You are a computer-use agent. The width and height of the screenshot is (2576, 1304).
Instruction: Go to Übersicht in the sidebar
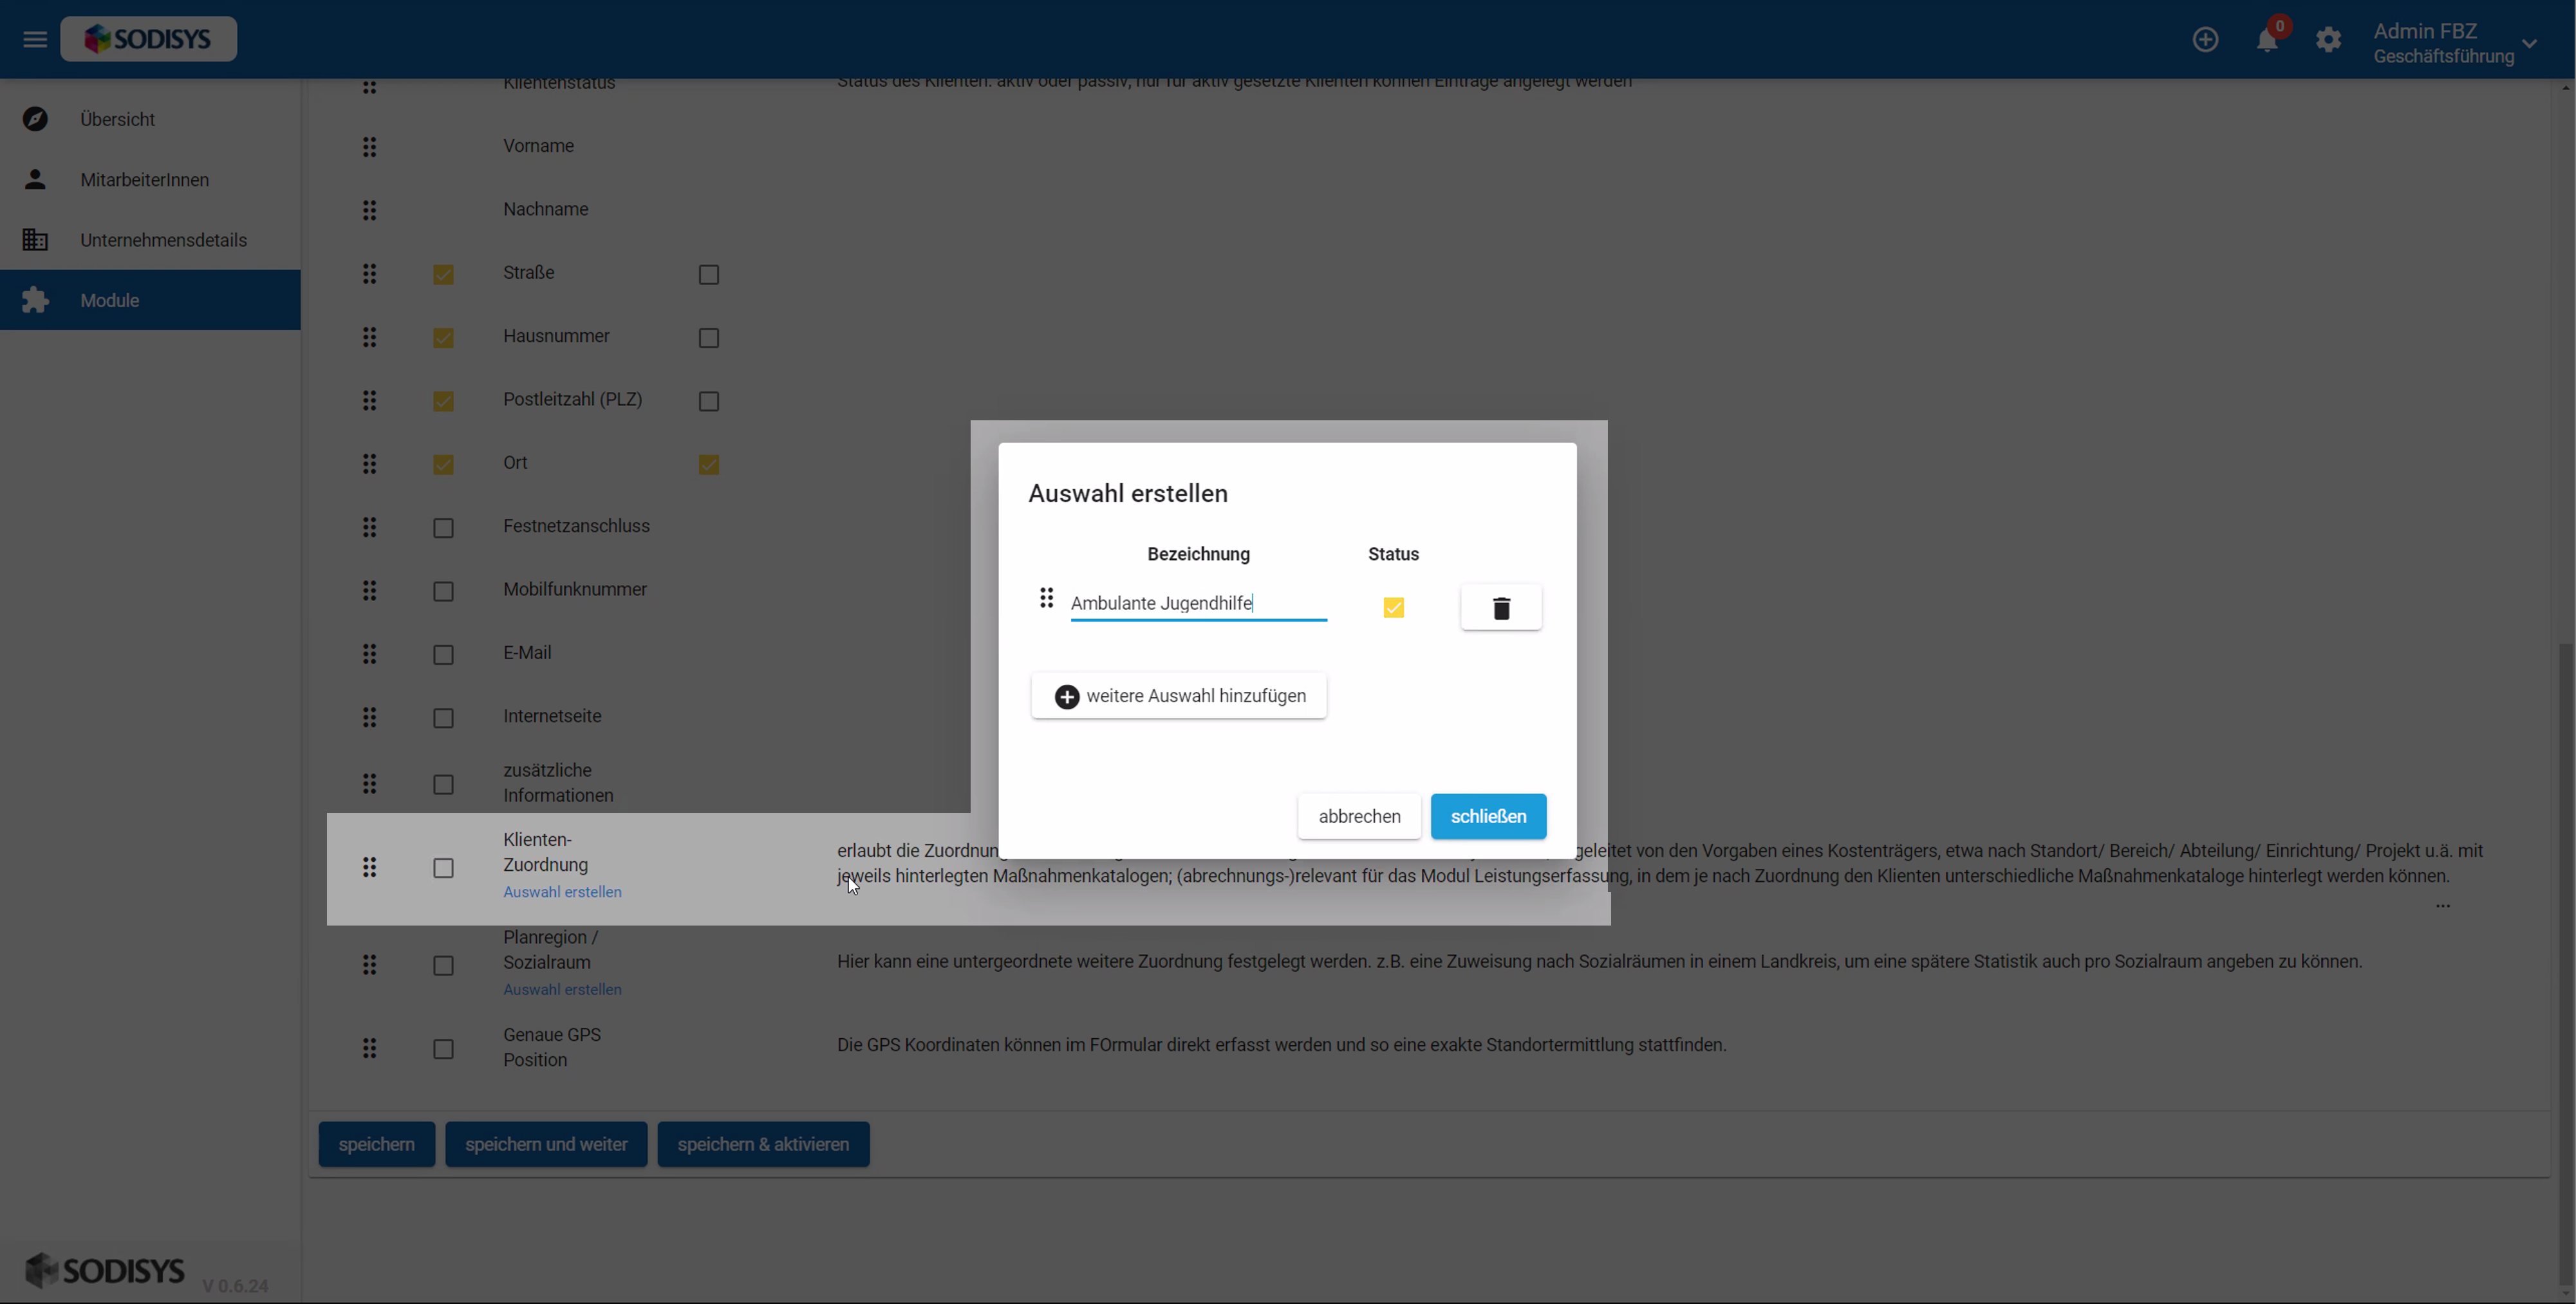point(150,119)
